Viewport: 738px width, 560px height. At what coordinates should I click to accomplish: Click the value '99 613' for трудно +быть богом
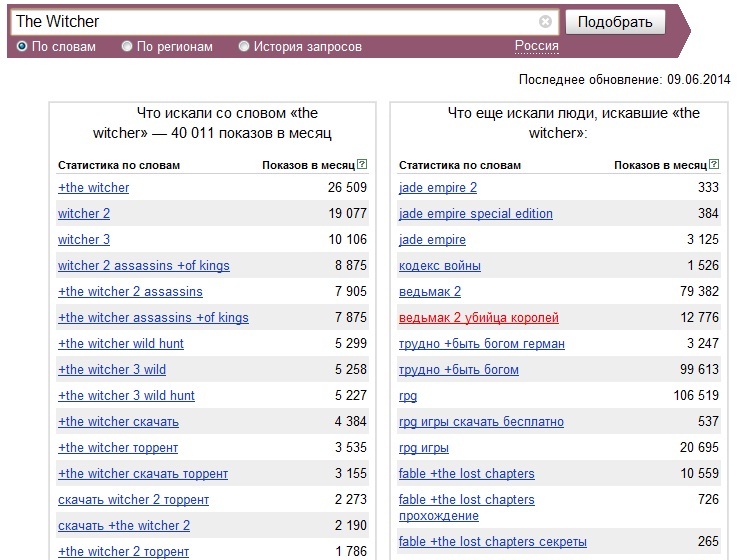click(699, 369)
